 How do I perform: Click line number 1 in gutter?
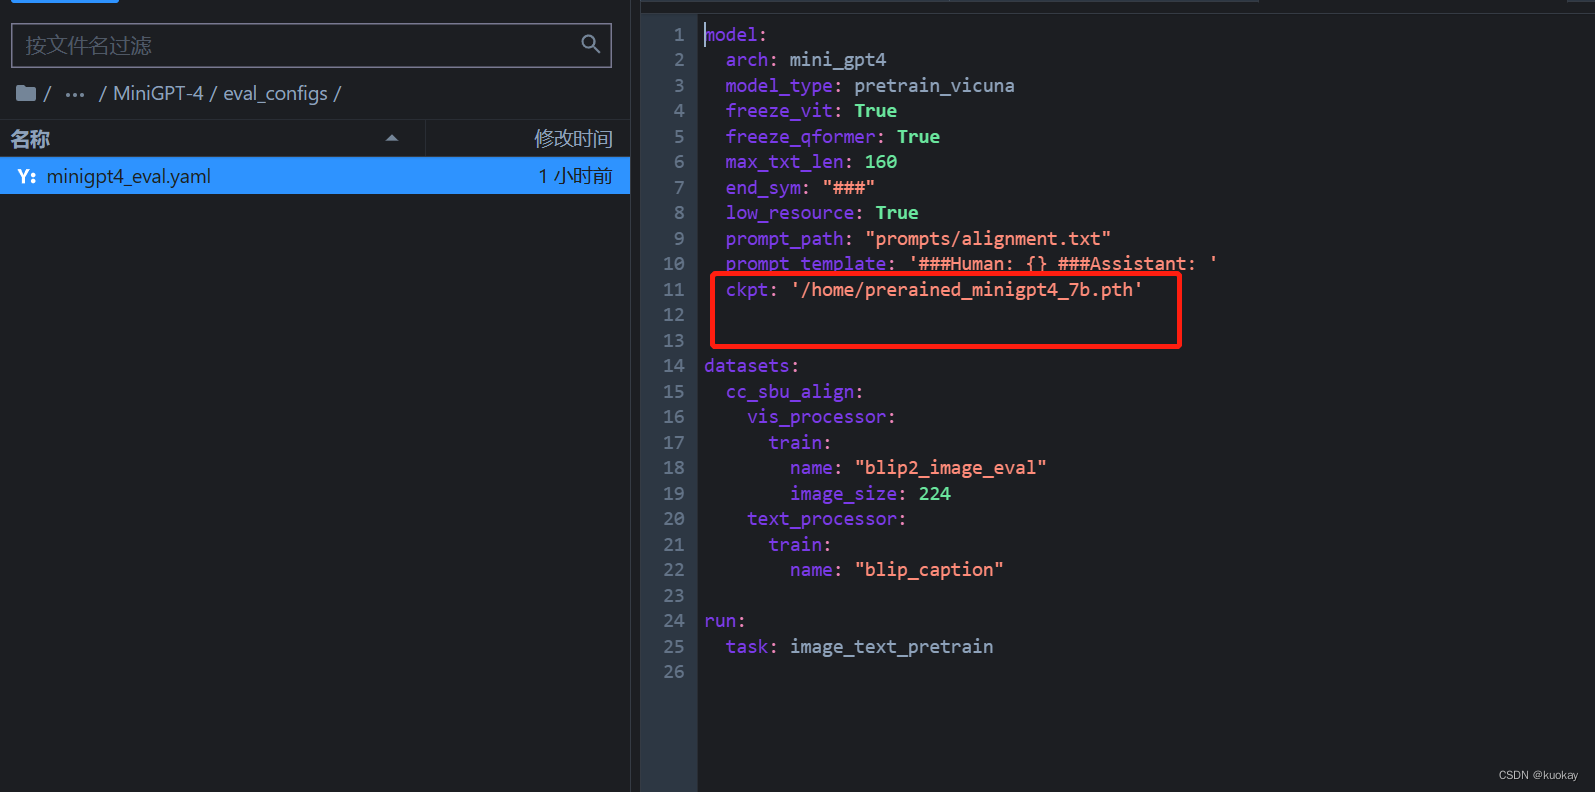(679, 35)
